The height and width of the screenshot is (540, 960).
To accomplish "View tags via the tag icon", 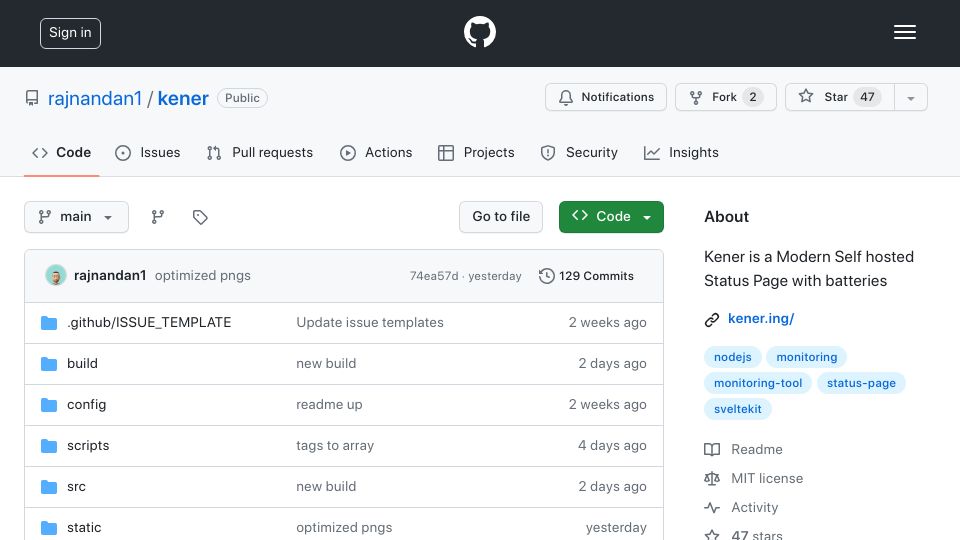I will (x=200, y=217).
